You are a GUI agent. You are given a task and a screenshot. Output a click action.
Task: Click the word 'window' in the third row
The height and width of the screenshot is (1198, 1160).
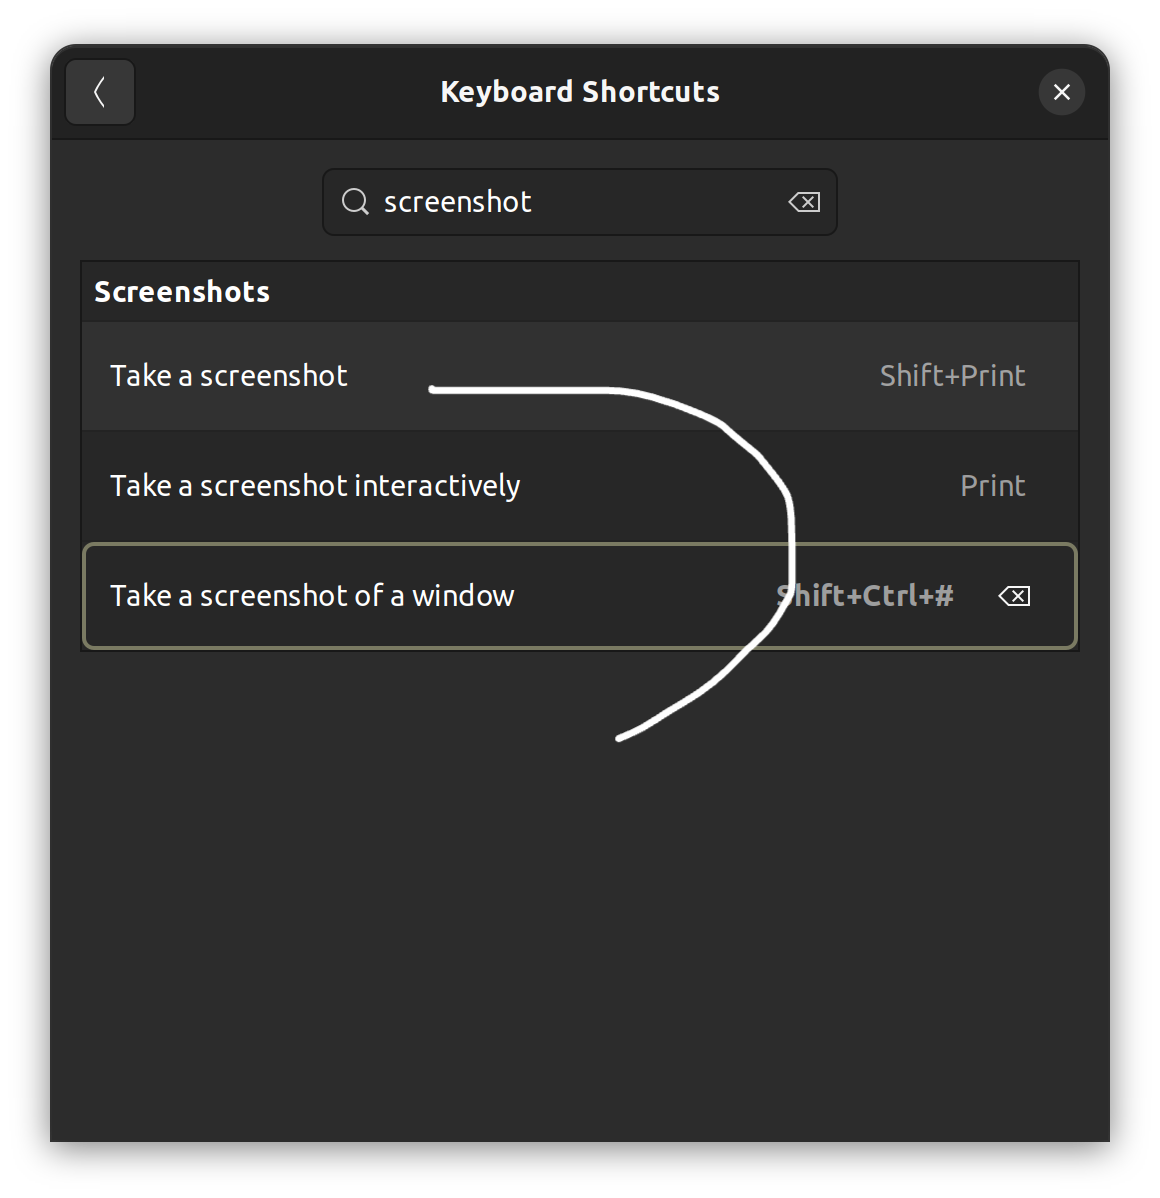coord(463,596)
